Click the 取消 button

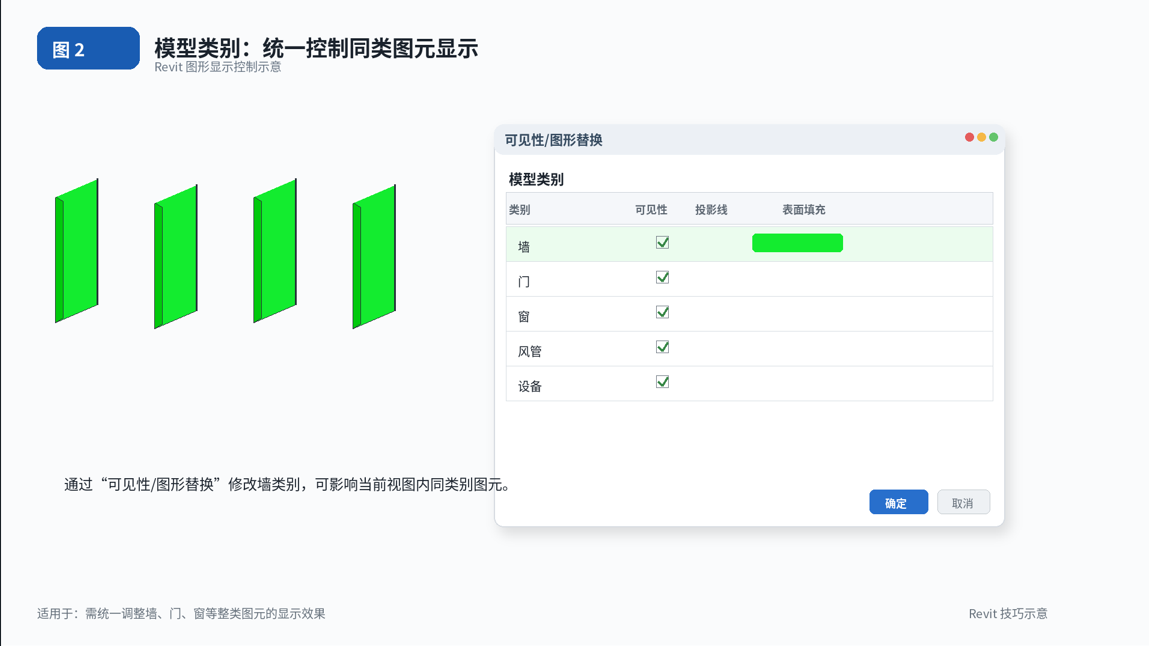[x=963, y=502]
